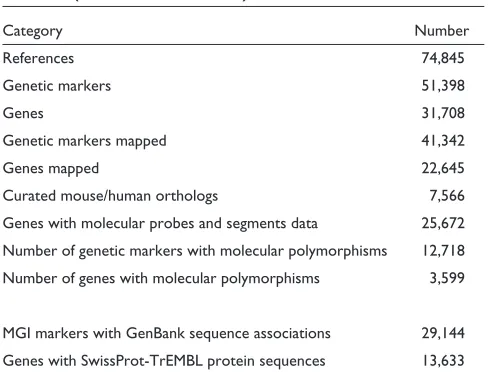Screen dimensions: 488x380
Task: Click the value 31,708
Action: click(443, 113)
